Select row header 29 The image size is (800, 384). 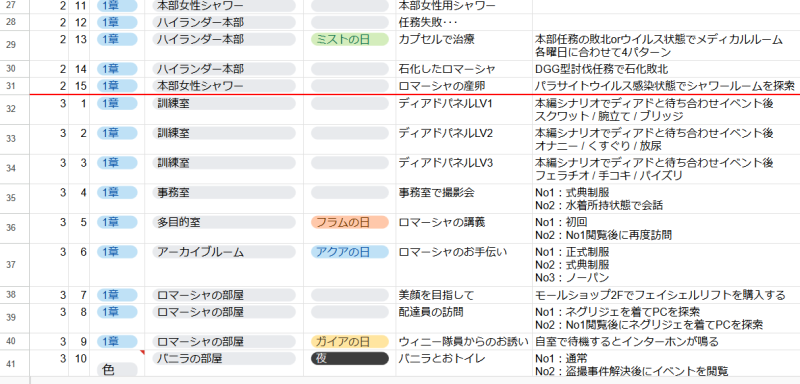[15, 45]
